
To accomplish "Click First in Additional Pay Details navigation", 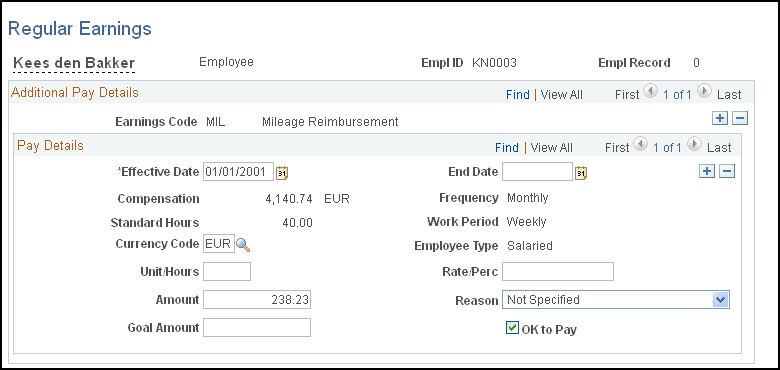I will (627, 94).
